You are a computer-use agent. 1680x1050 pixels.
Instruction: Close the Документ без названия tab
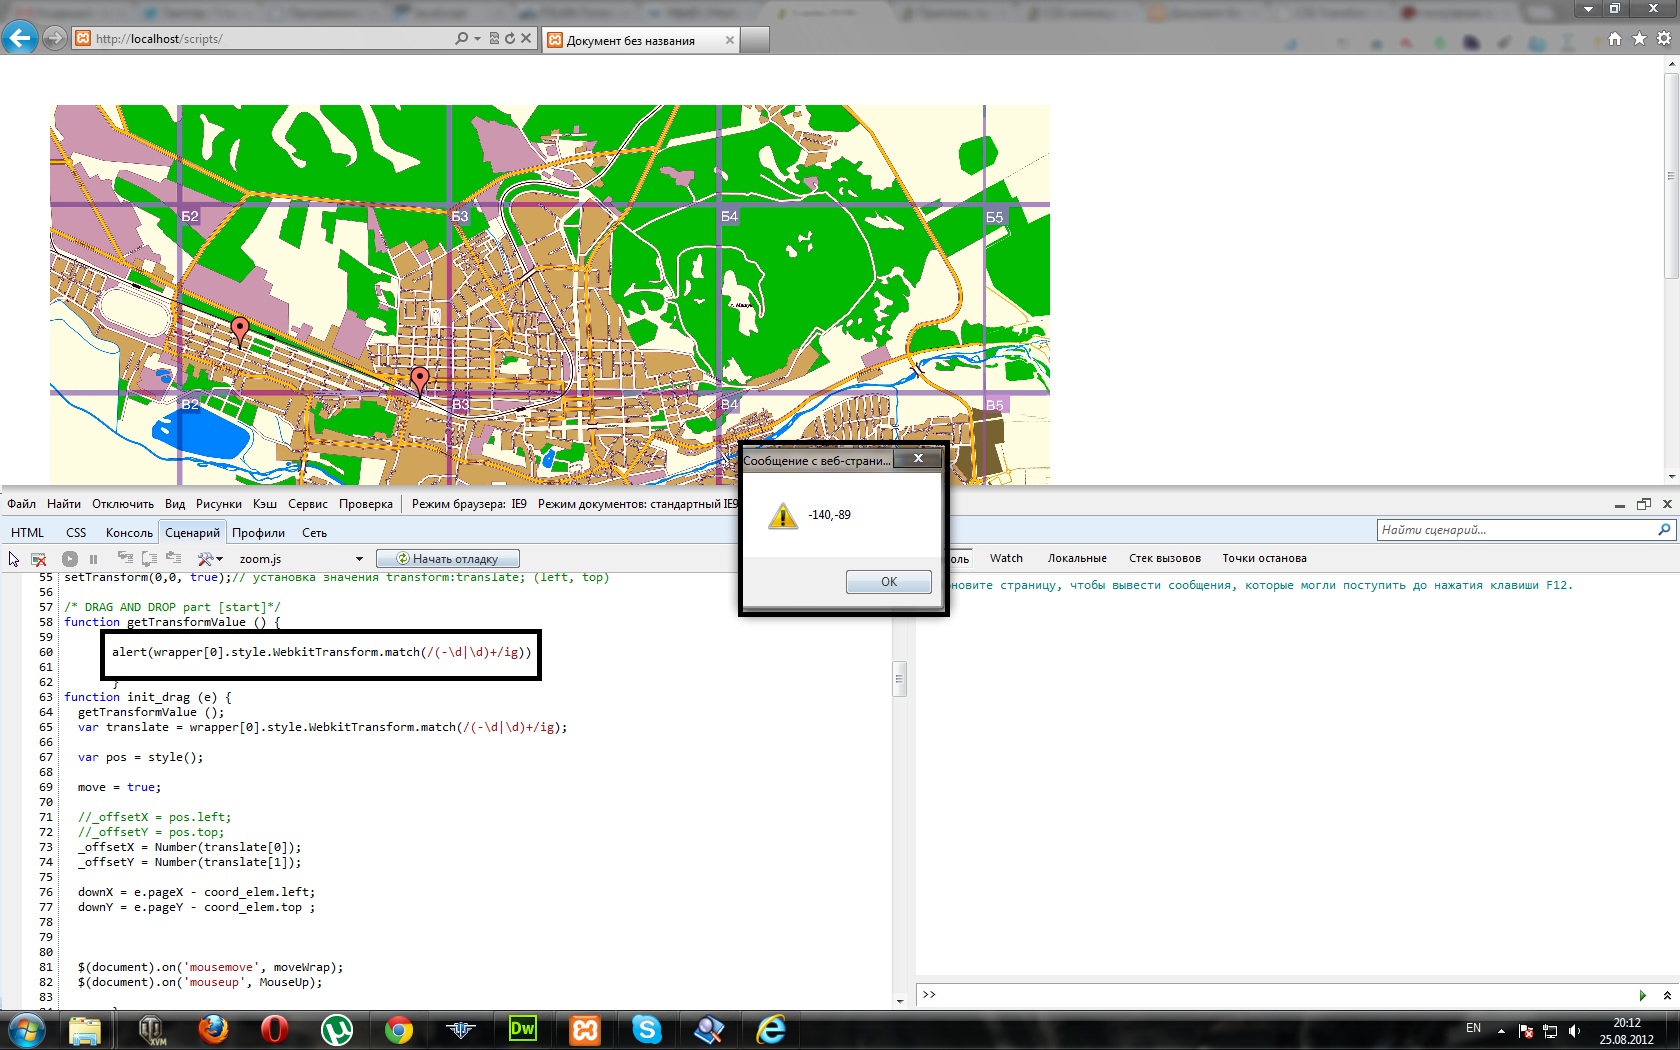tap(730, 40)
